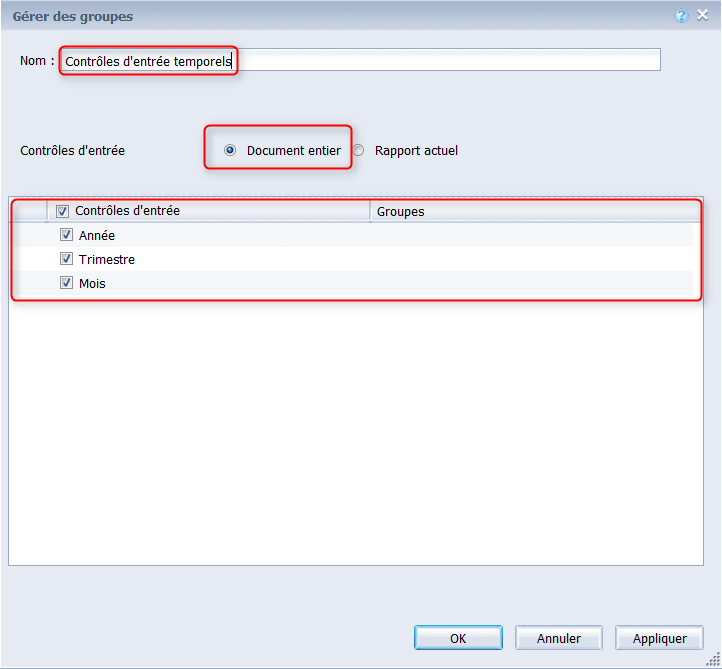The image size is (722, 669).
Task: Uncheck the Trimestre checkbox
Action: pyautogui.click(x=66, y=259)
